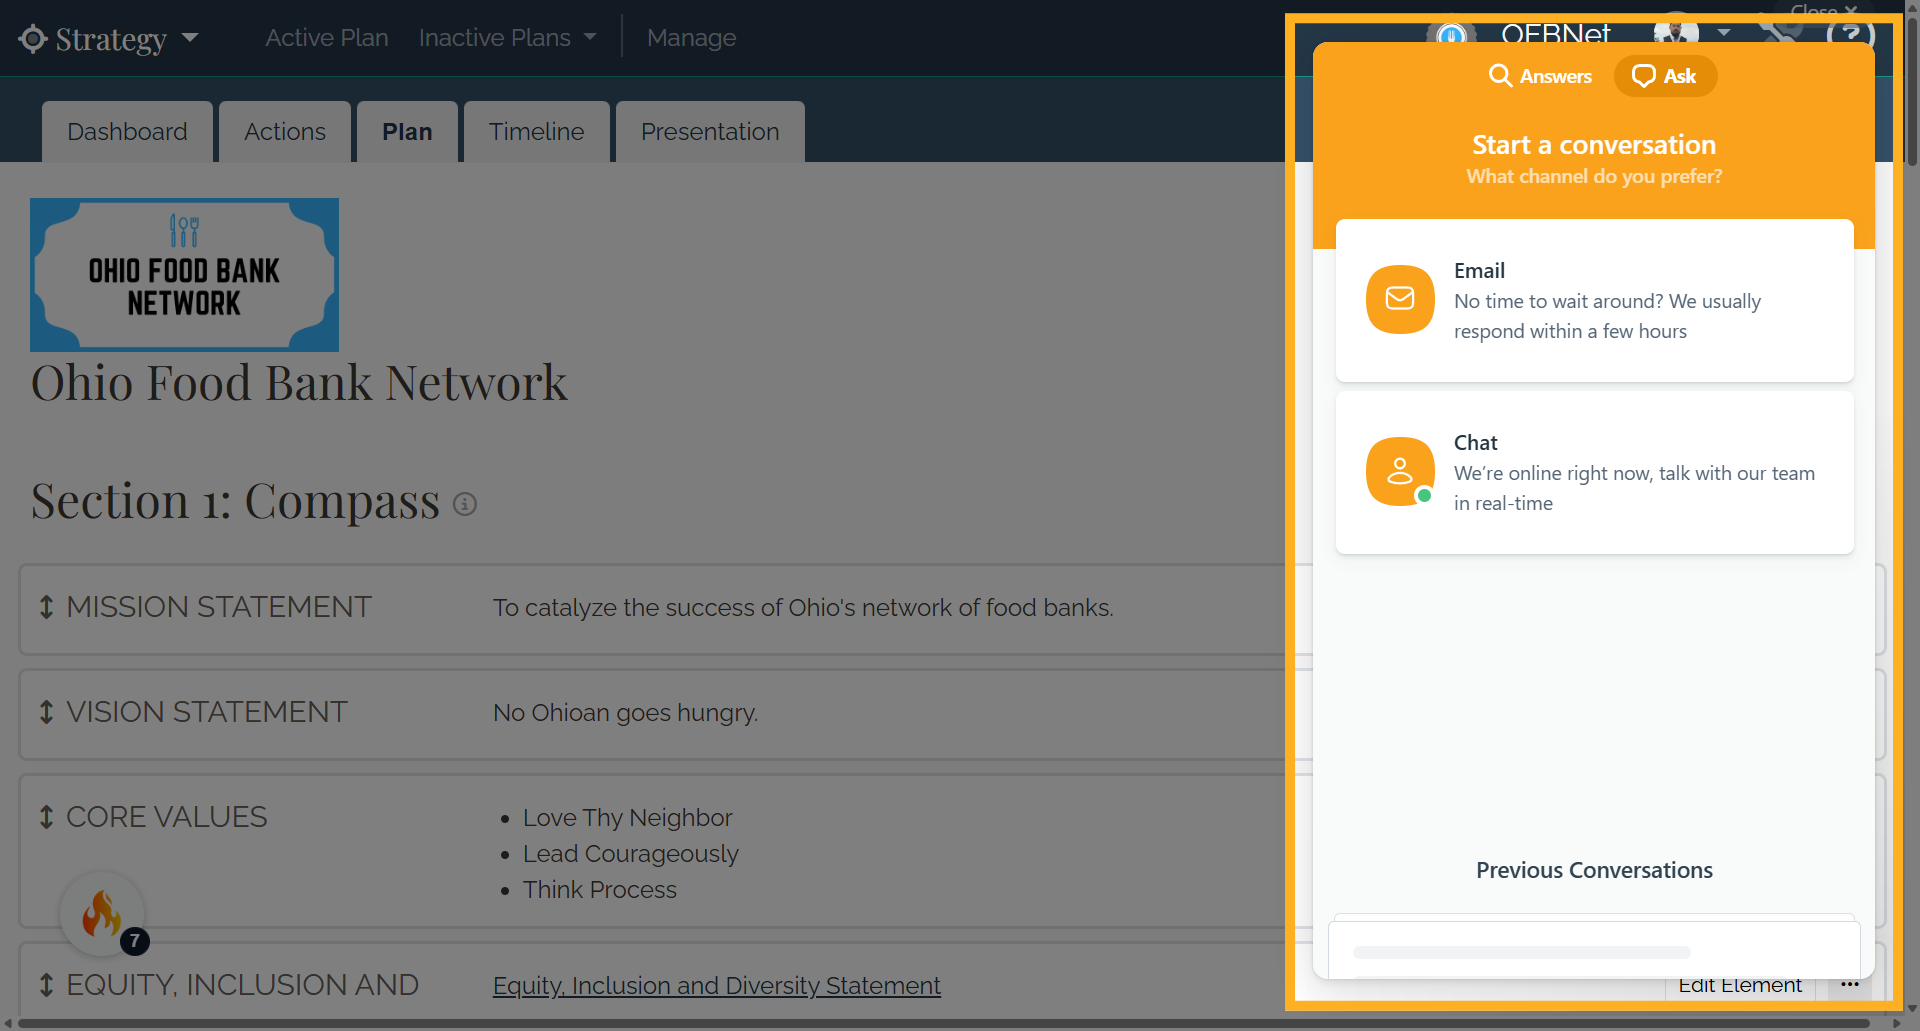Click 'Start a conversation' heading
Viewport: 1920px width, 1031px height.
point(1594,145)
